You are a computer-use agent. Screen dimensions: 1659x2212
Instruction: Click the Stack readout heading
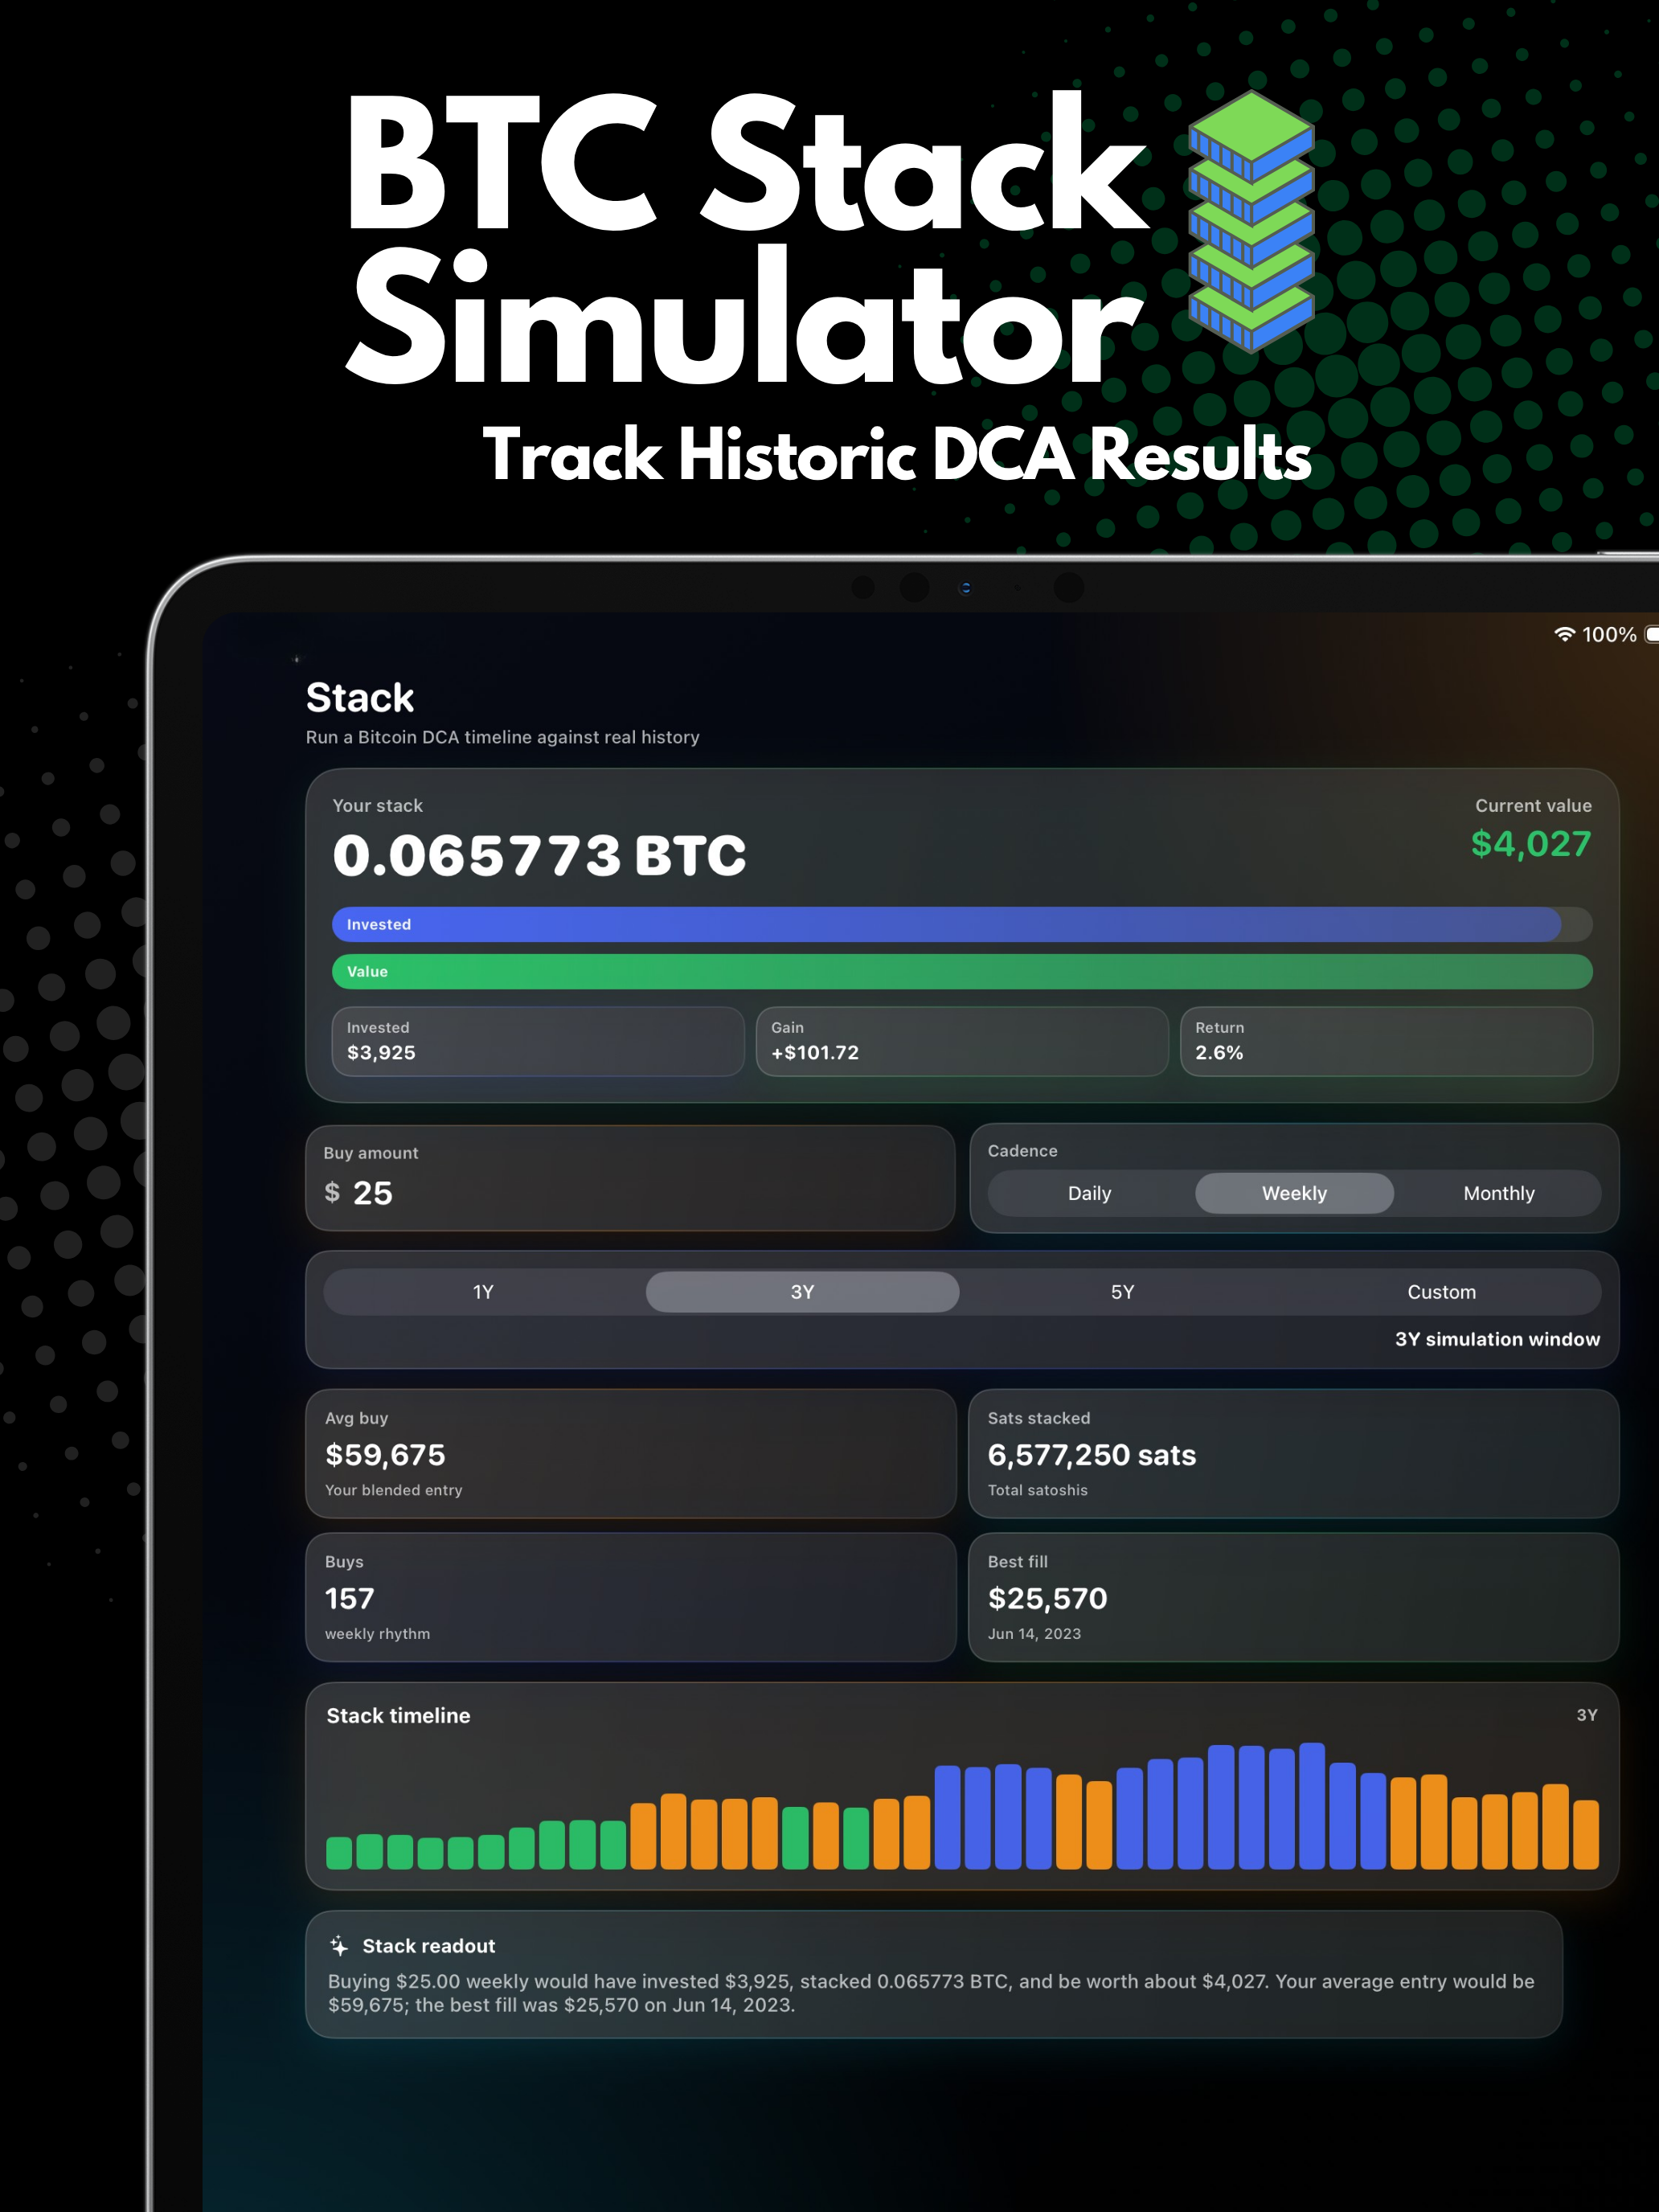pyautogui.click(x=428, y=1946)
